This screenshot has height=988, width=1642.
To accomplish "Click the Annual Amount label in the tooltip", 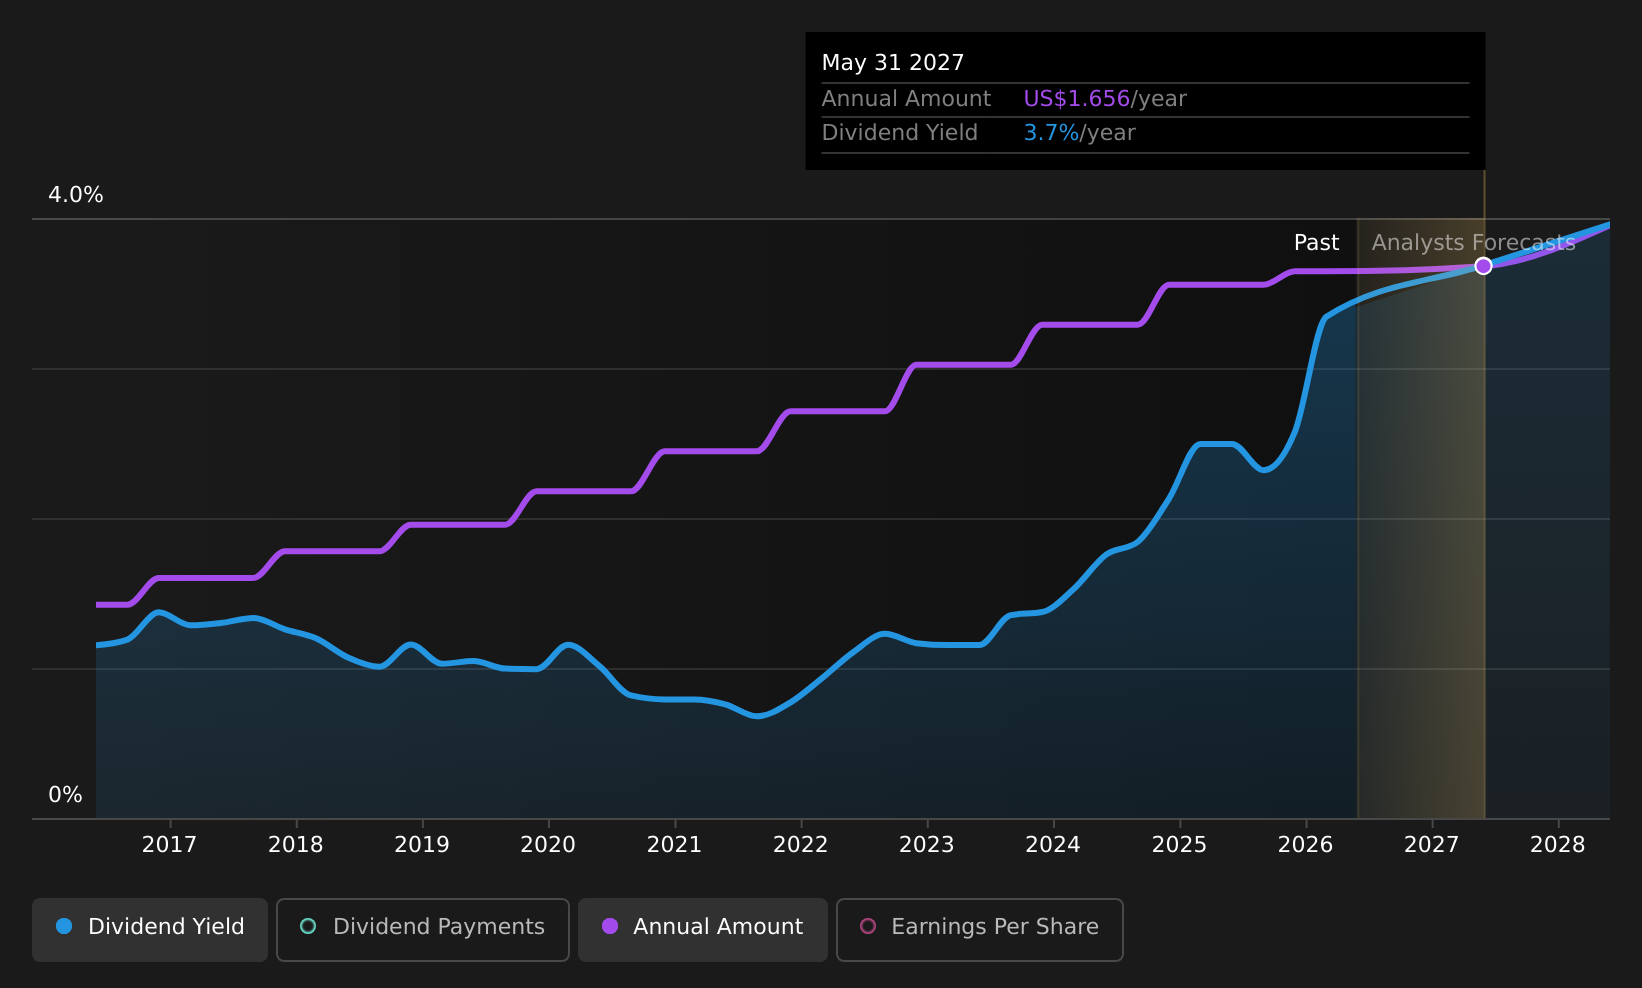I will (x=906, y=99).
